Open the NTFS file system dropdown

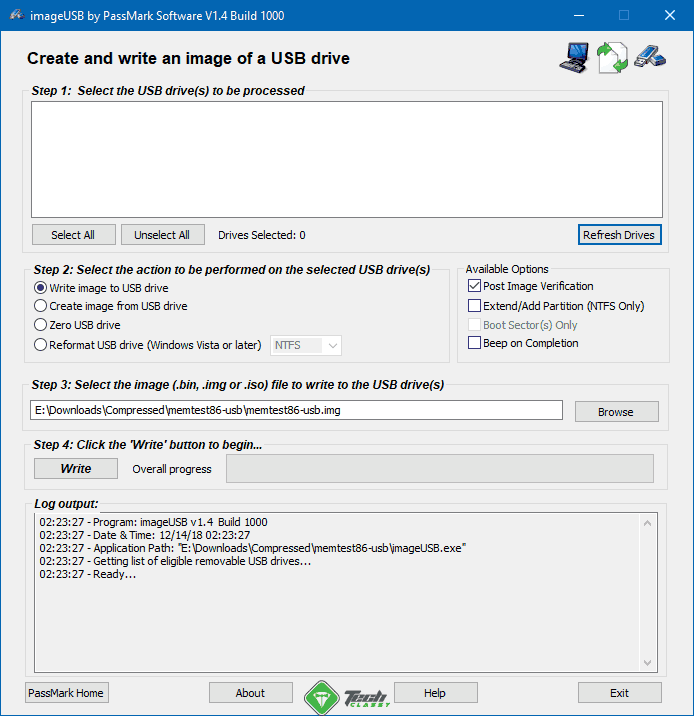pos(306,345)
